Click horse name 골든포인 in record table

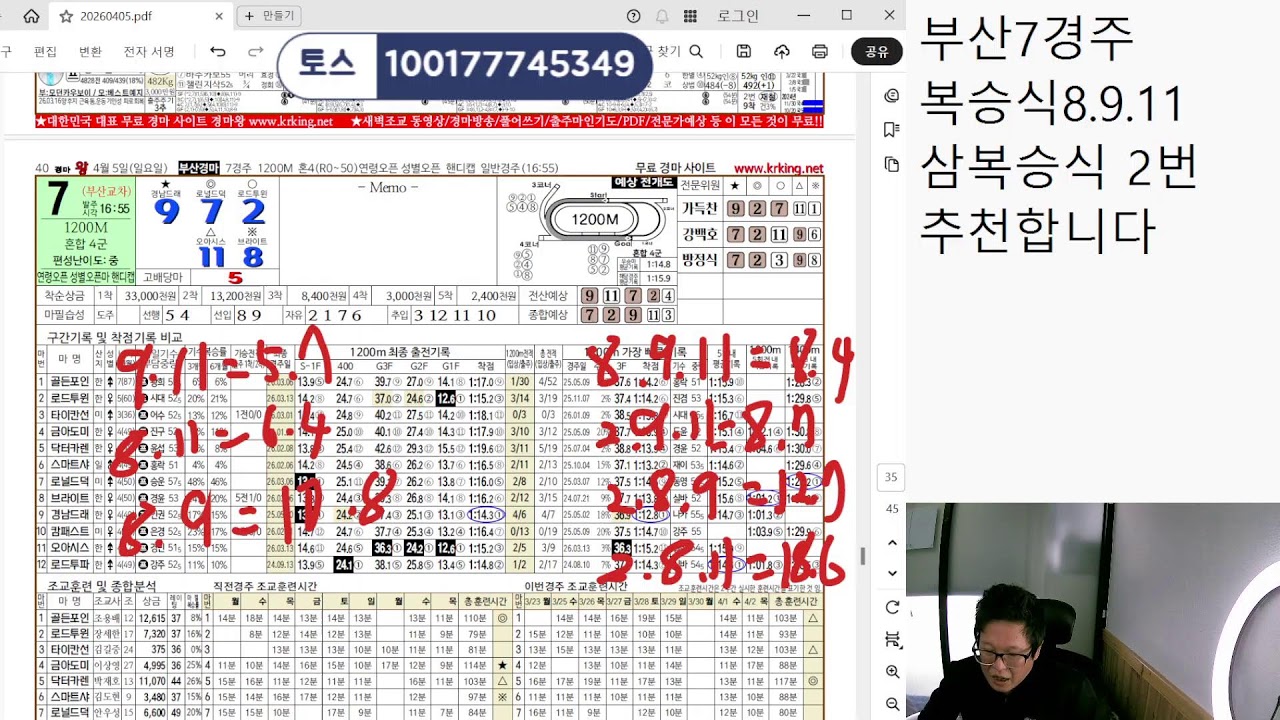[x=69, y=381]
